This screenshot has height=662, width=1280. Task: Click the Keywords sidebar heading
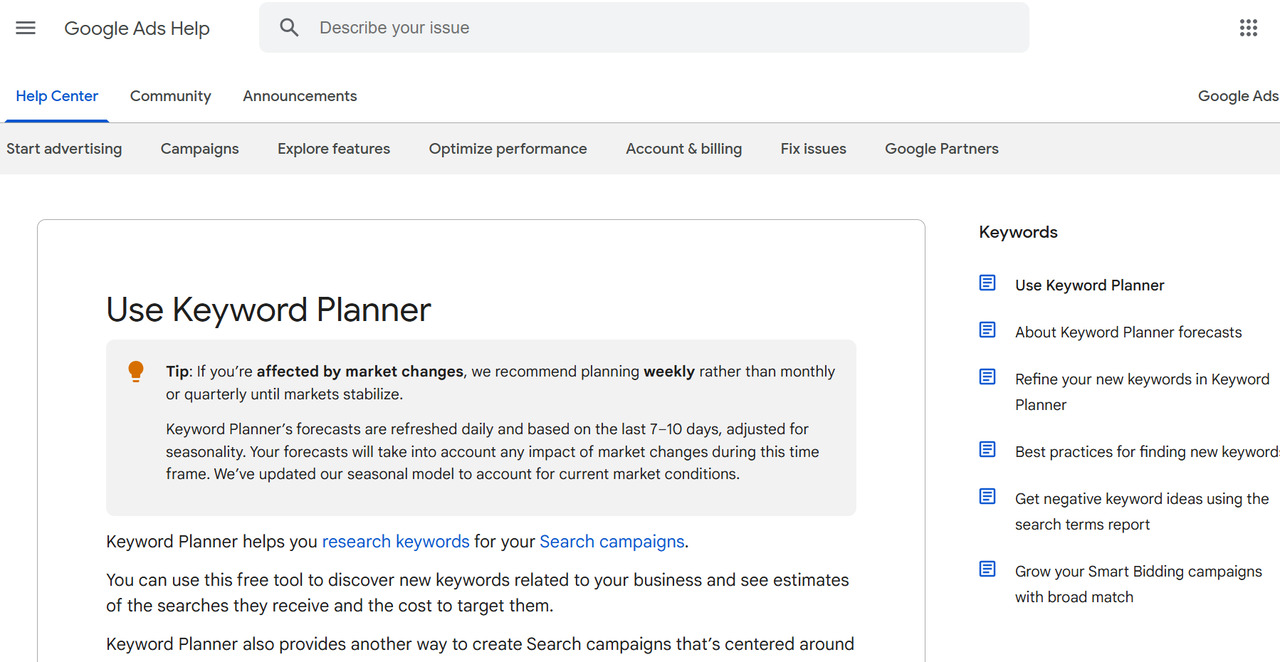point(1018,232)
